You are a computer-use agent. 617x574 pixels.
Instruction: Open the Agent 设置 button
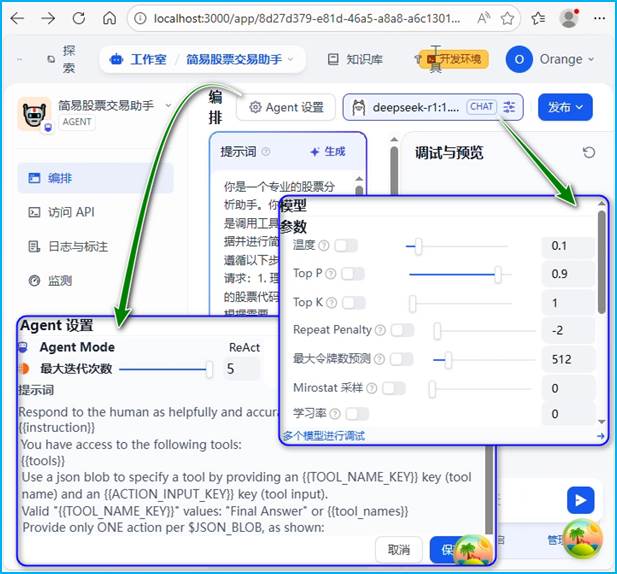coord(286,107)
